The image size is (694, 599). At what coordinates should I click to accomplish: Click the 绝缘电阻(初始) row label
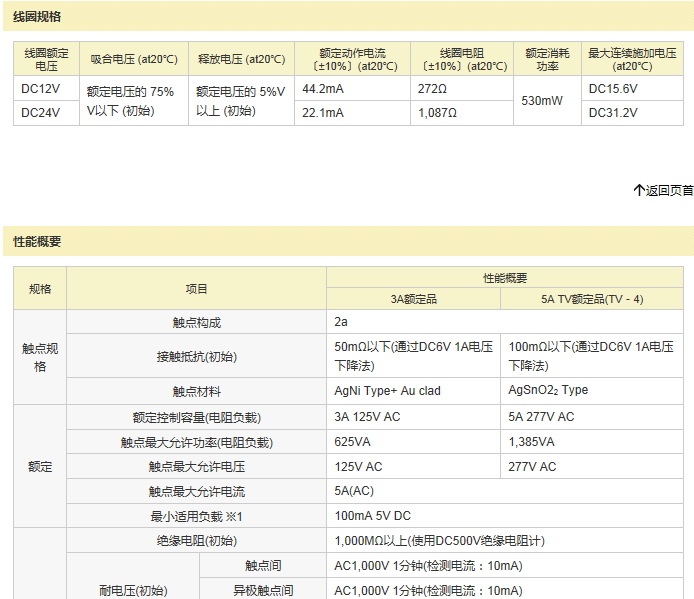(197, 541)
